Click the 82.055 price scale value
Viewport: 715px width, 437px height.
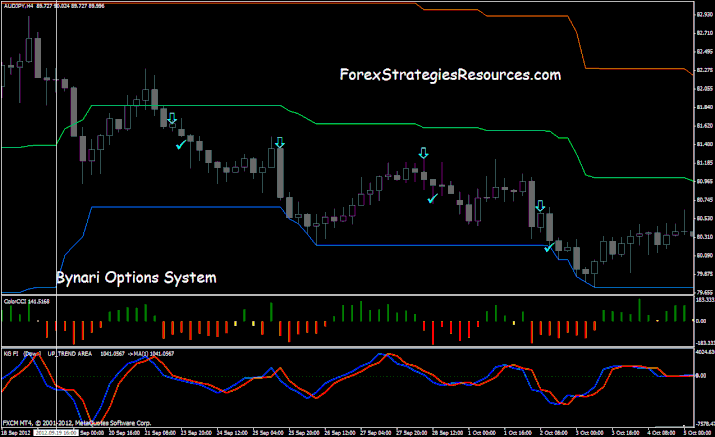[x=705, y=88]
